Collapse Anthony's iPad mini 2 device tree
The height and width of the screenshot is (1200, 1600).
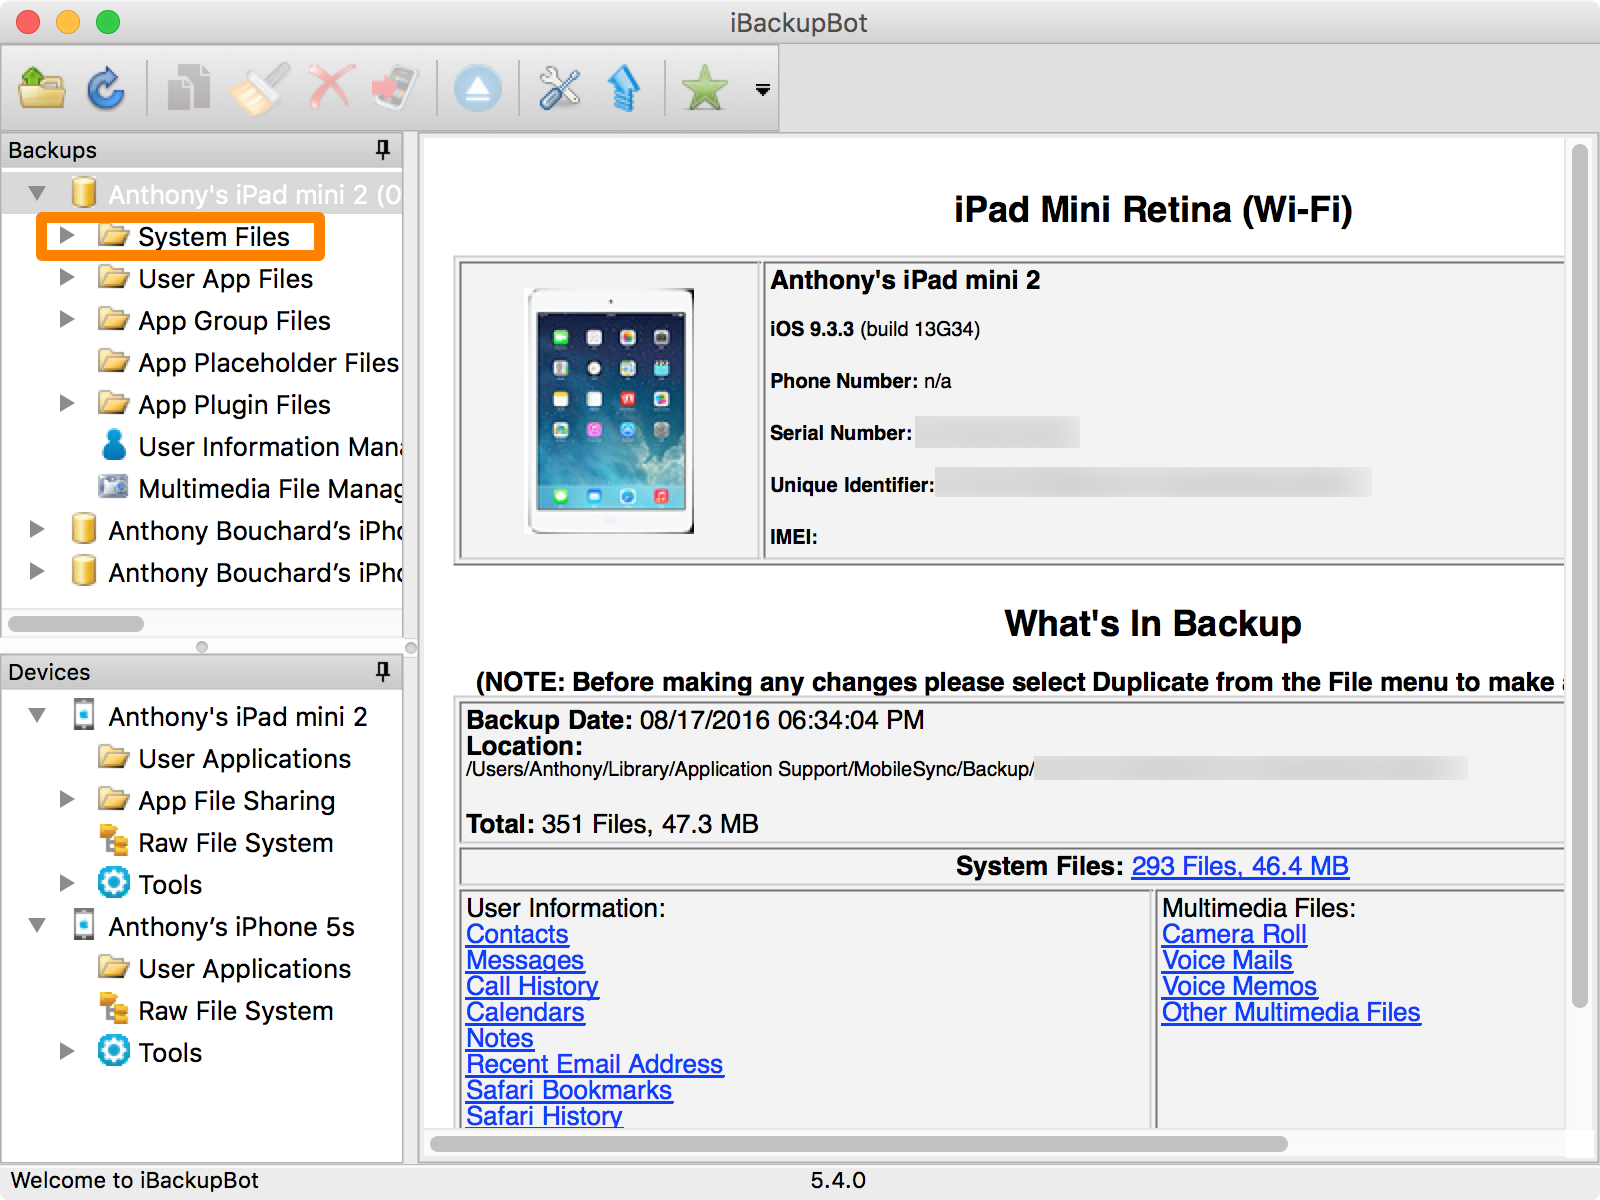pyautogui.click(x=37, y=716)
